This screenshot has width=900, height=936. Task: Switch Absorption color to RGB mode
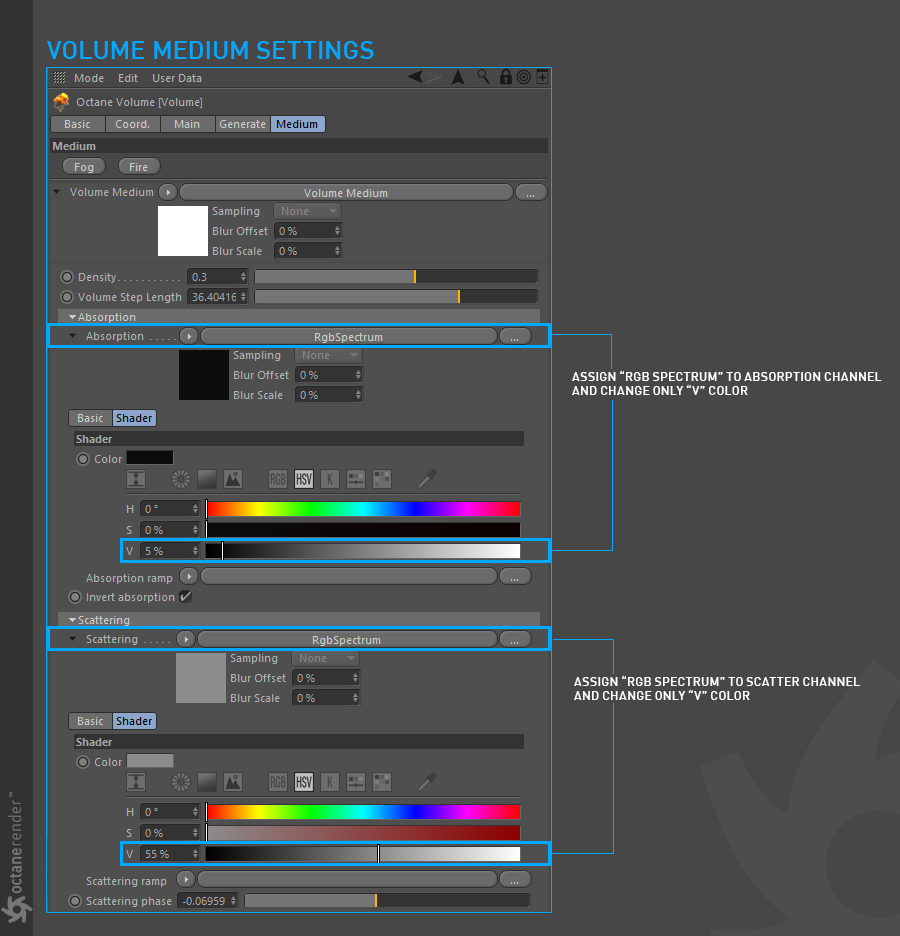tap(278, 479)
